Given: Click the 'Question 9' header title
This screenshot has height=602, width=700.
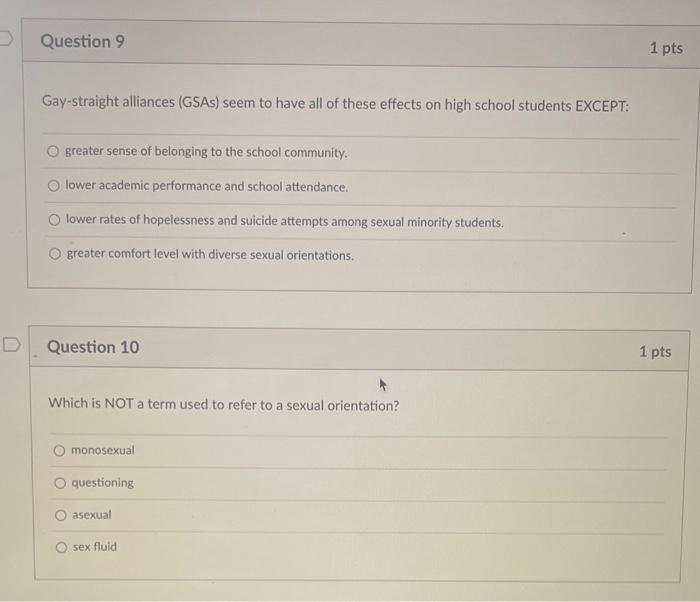Looking at the screenshot, I should click(83, 42).
